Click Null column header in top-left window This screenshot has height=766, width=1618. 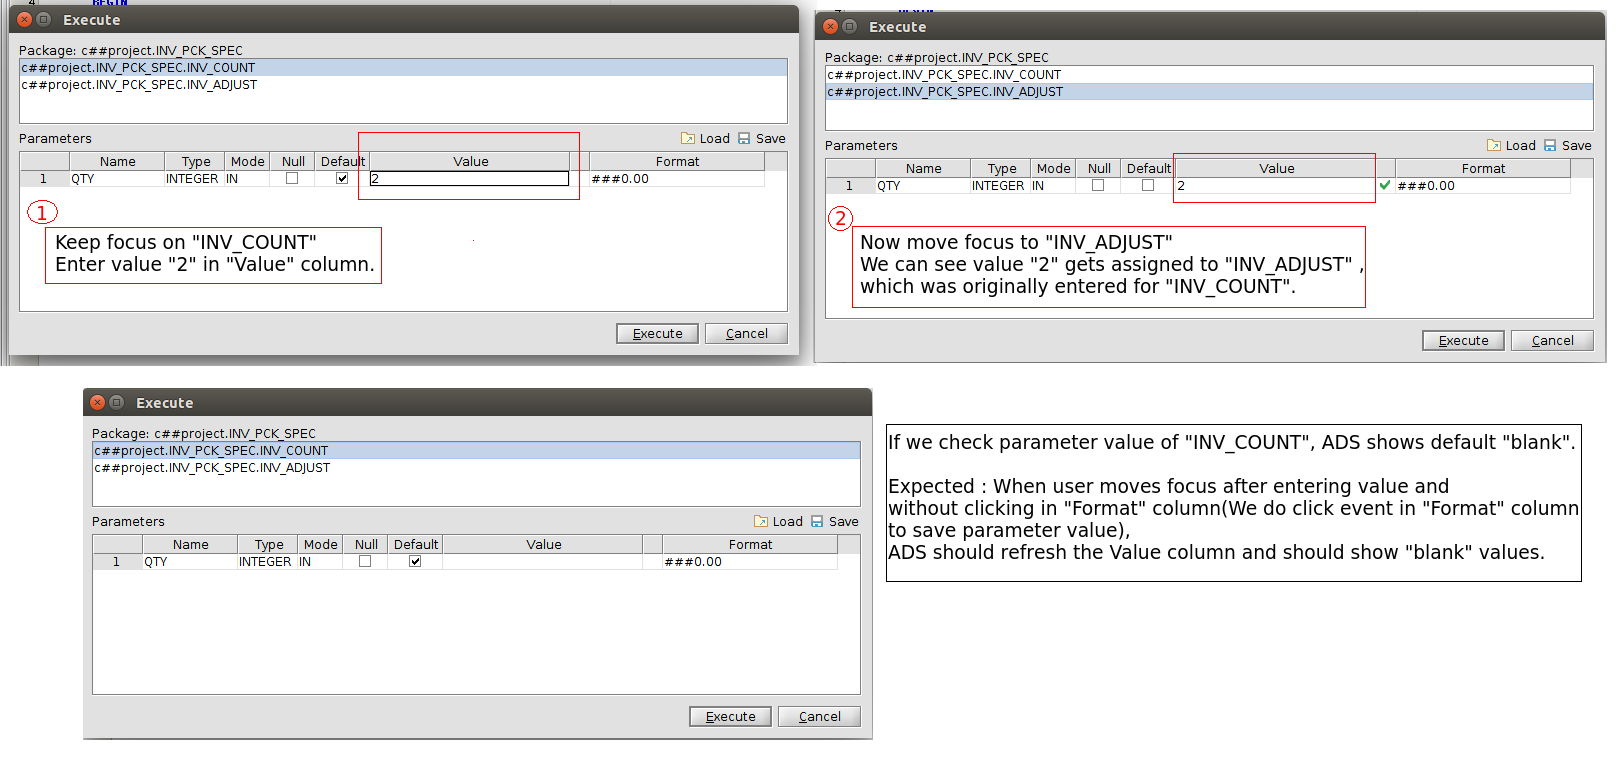click(293, 161)
